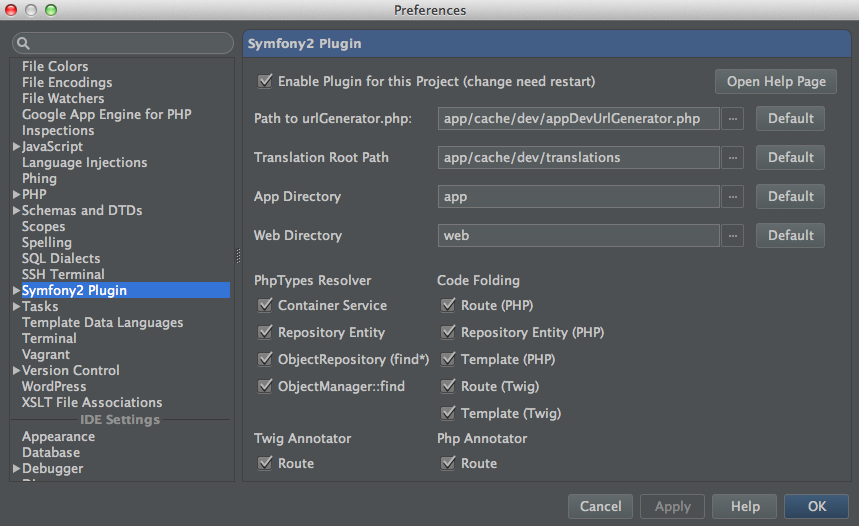859x526 pixels.
Task: Open XSLT File Associations settings
Action: (x=92, y=403)
